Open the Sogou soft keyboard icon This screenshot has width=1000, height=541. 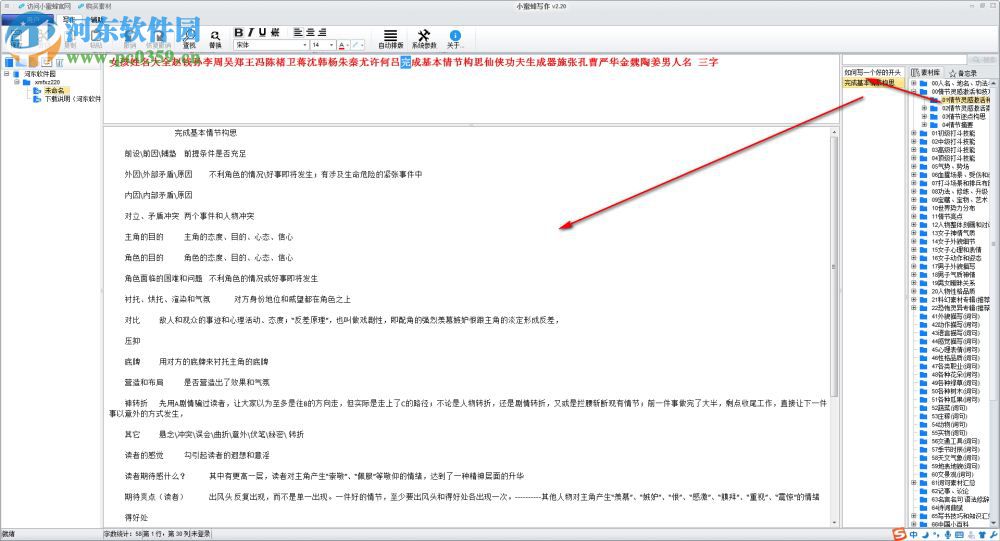(x=959, y=535)
